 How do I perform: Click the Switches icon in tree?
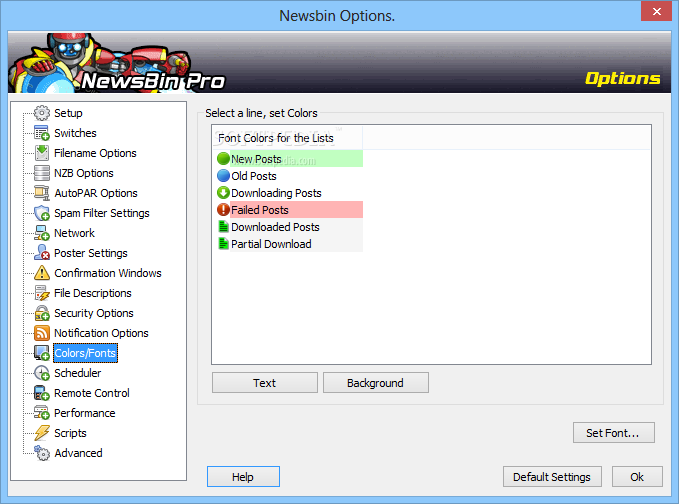pos(42,133)
